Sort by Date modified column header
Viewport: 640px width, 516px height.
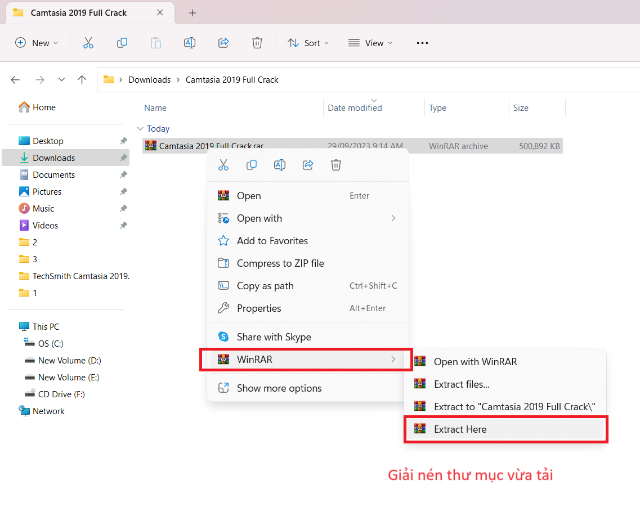(x=355, y=108)
